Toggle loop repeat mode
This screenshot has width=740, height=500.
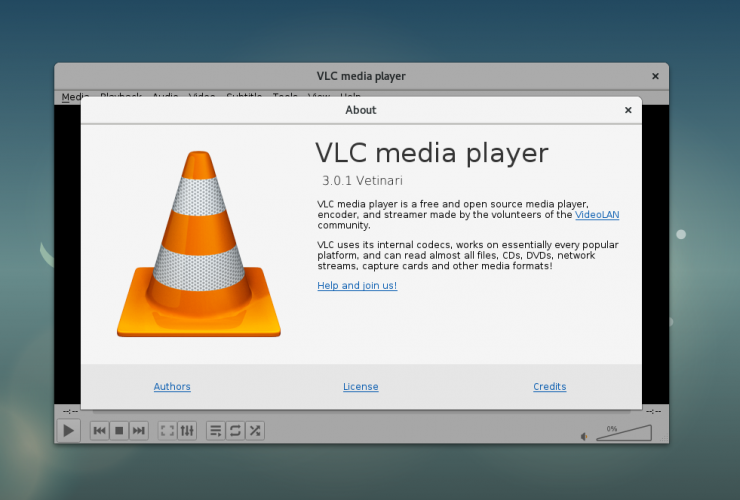pos(235,431)
